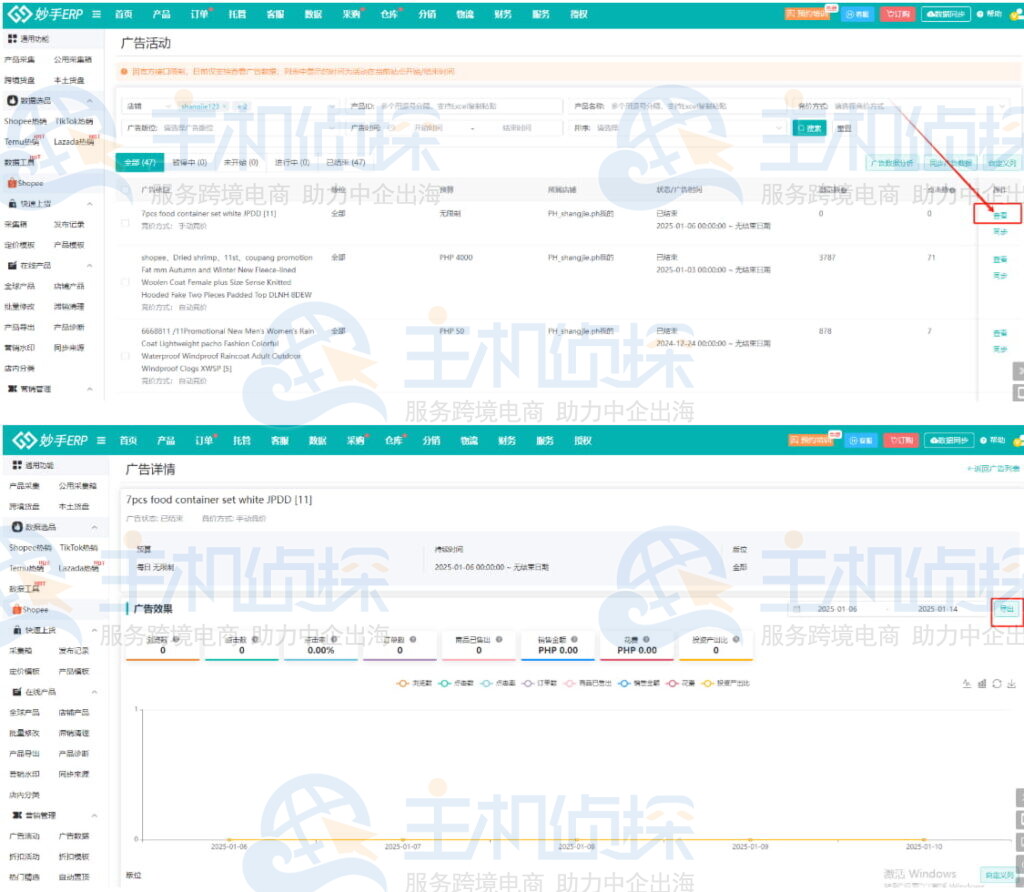The width and height of the screenshot is (1024, 892).
Task: Select the checkbox for the shopee Dried shrimp ad
Action: (125, 282)
